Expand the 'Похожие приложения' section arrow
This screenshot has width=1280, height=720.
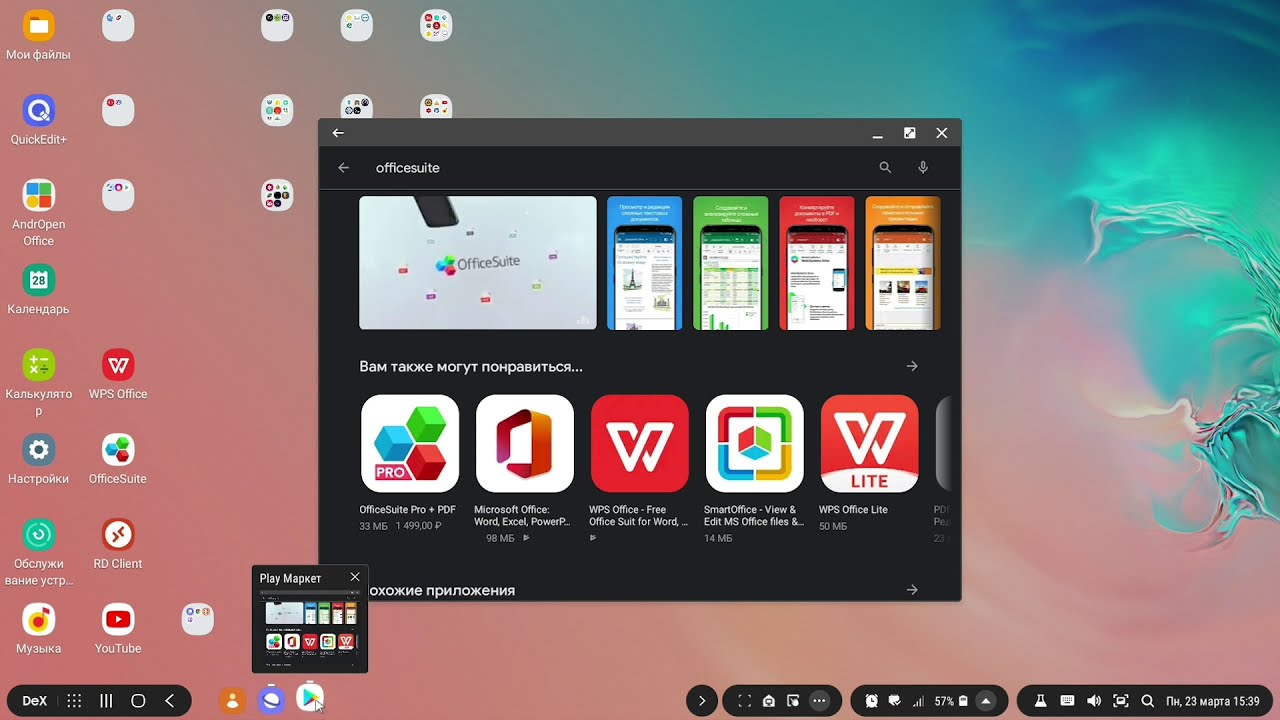912,590
